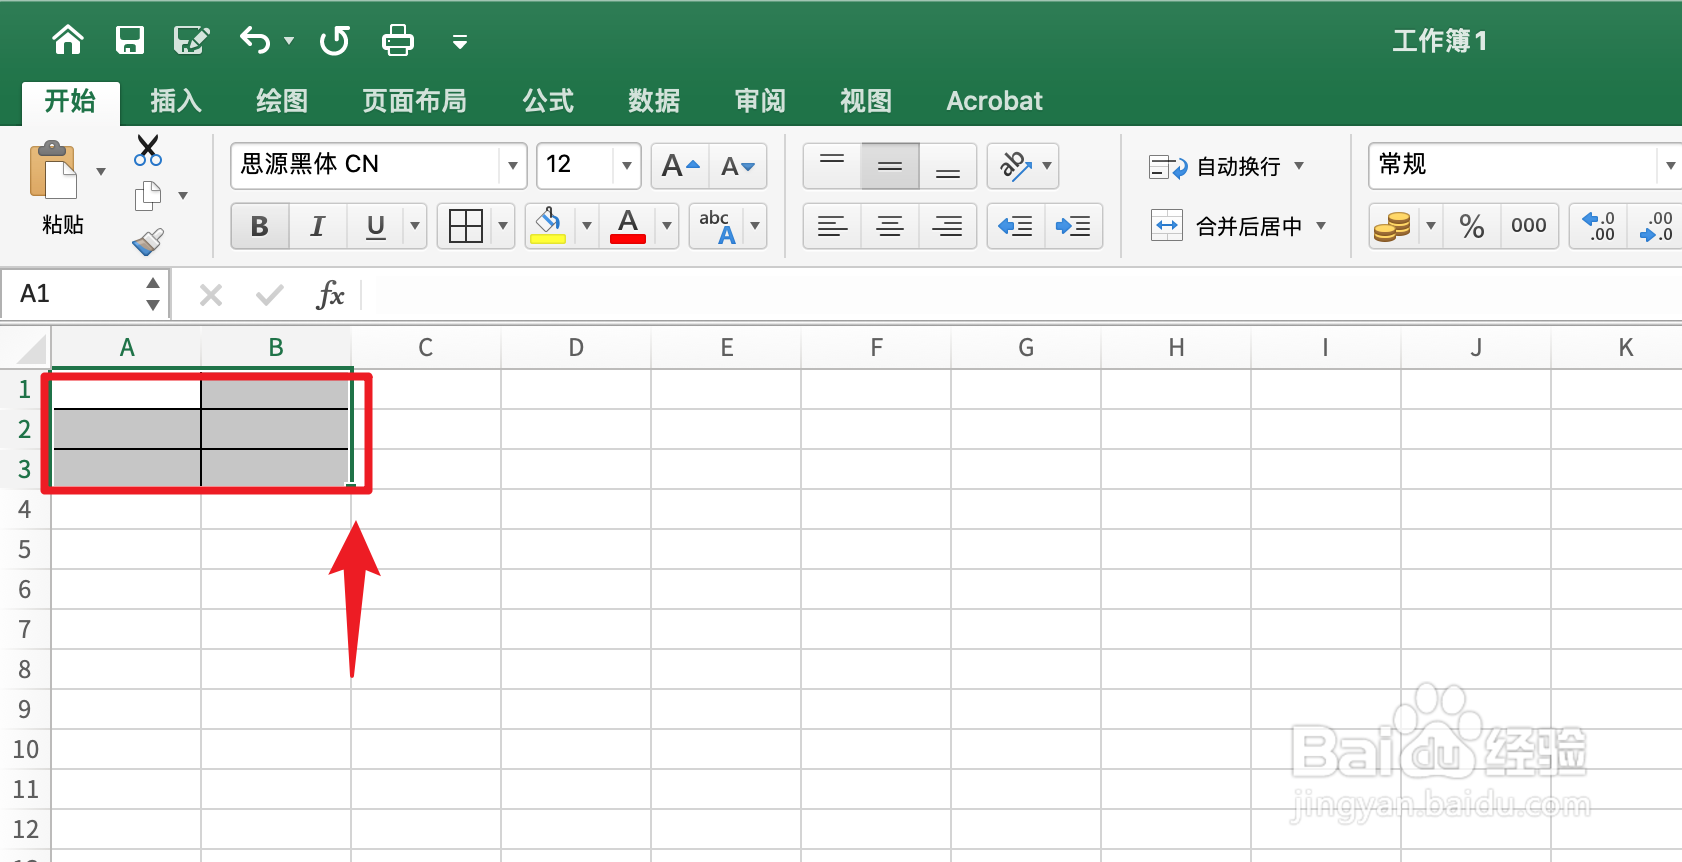Click the phonetic guide abc icon
Image resolution: width=1682 pixels, height=862 pixels.
click(718, 226)
